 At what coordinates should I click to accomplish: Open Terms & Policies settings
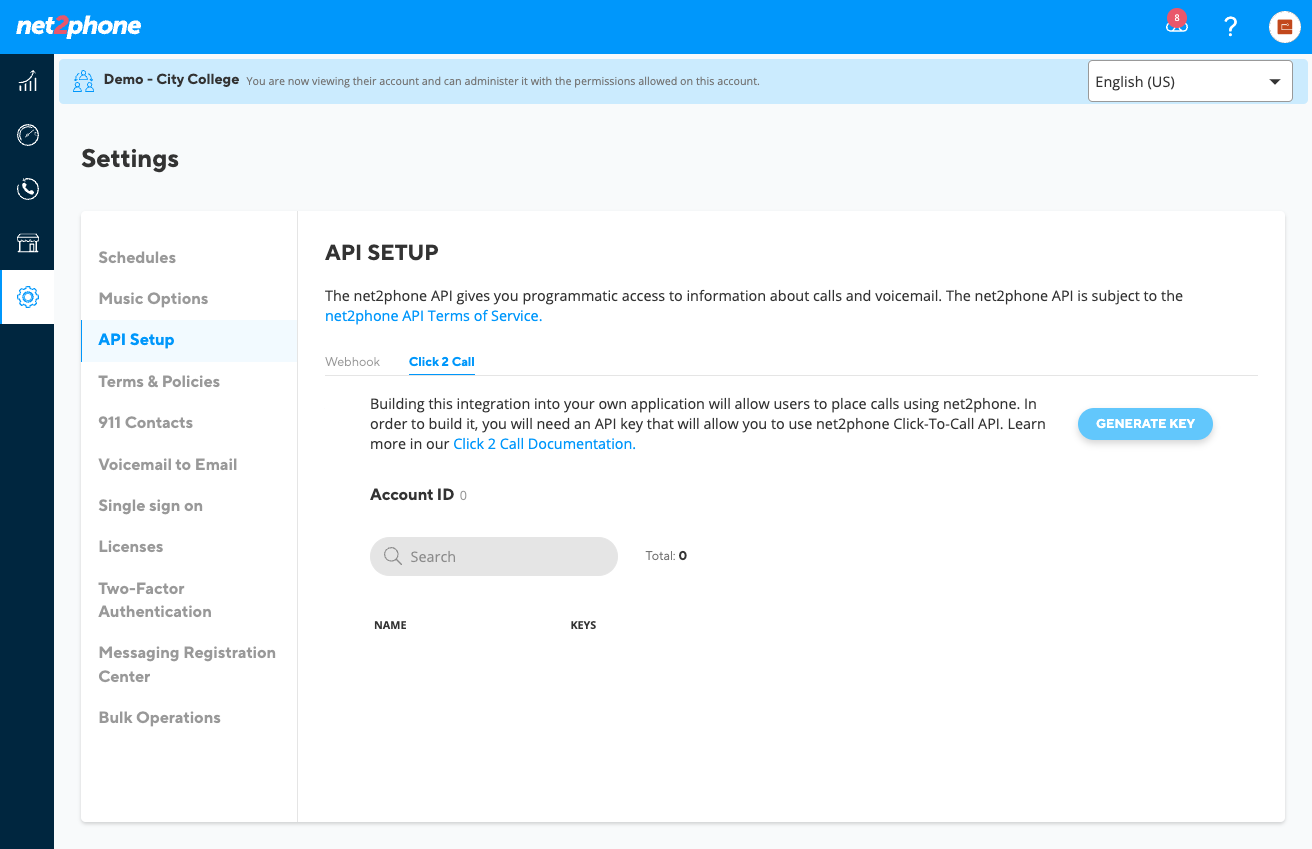pyautogui.click(x=159, y=381)
